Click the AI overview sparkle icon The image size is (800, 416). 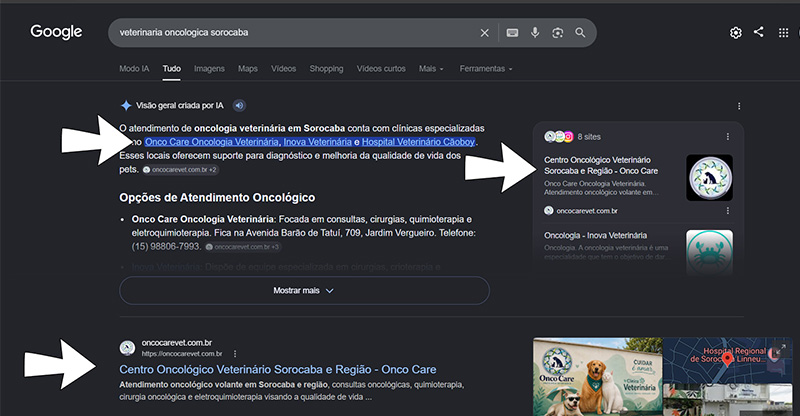[126, 106]
